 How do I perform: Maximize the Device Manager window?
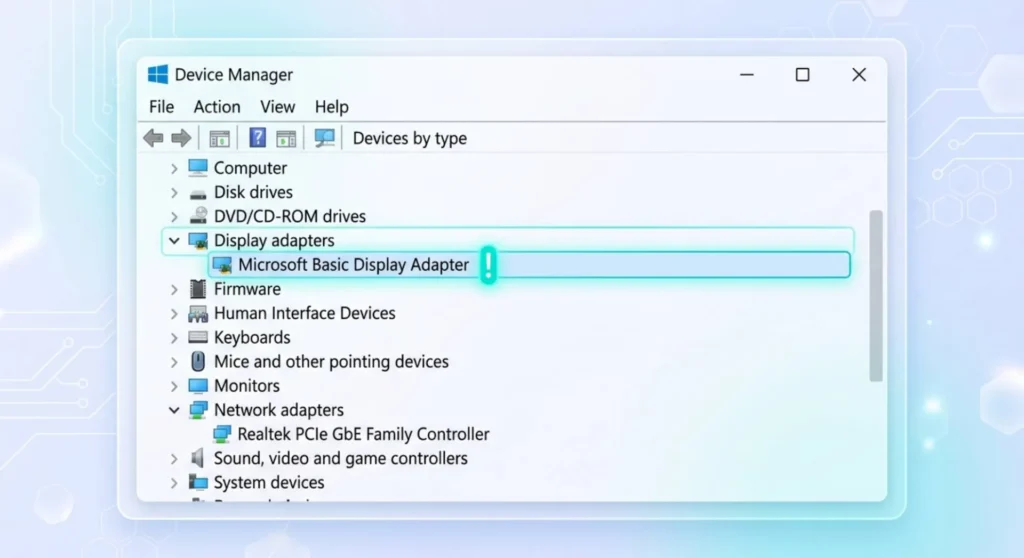pyautogui.click(x=803, y=74)
